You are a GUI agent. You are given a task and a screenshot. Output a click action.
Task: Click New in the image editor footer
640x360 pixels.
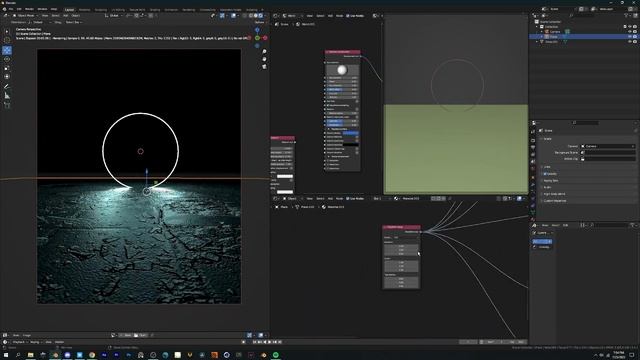(x=127, y=335)
